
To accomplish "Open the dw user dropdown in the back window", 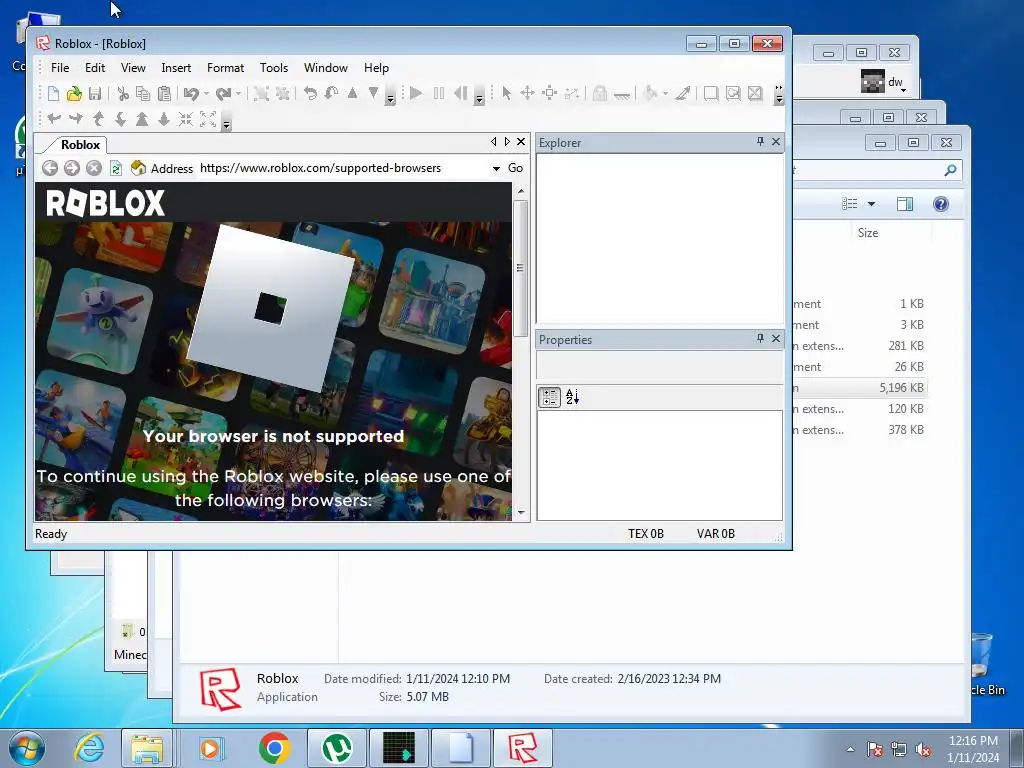I will pyautogui.click(x=904, y=89).
